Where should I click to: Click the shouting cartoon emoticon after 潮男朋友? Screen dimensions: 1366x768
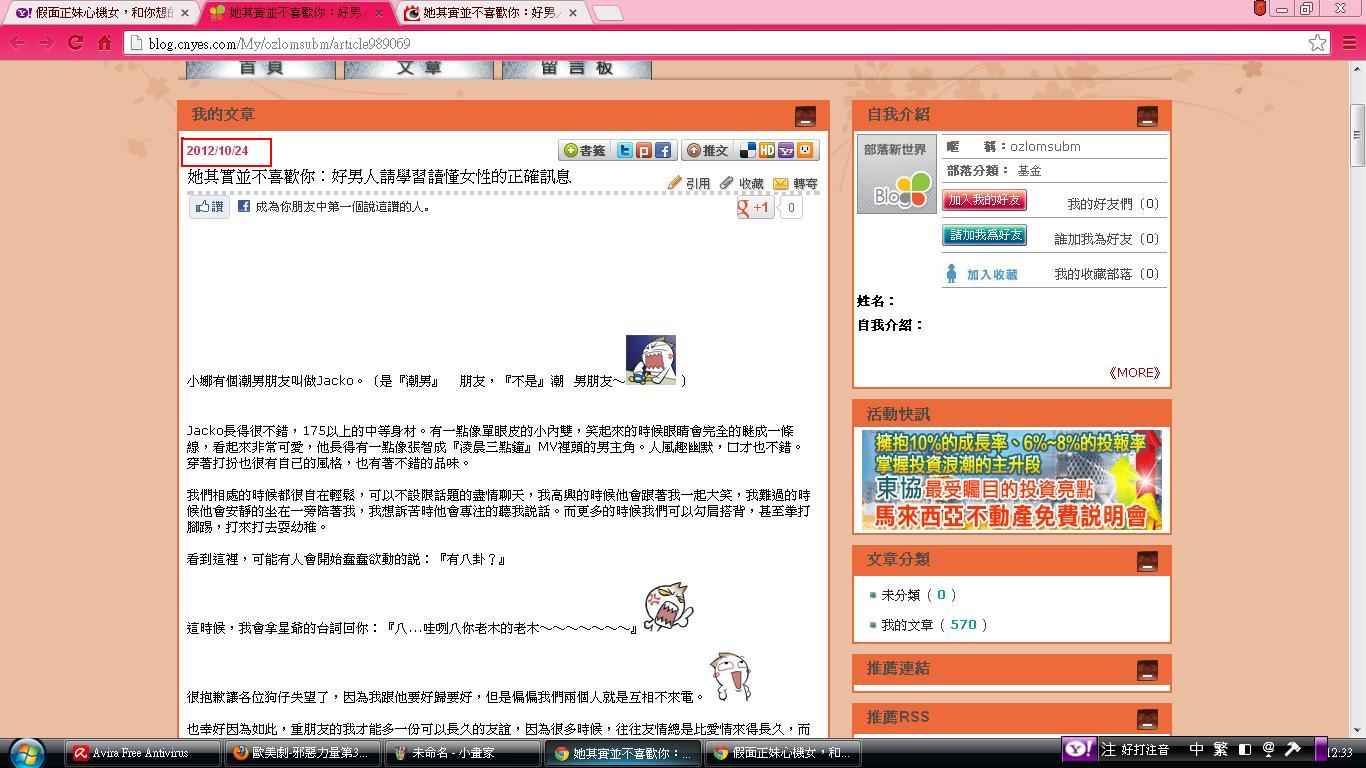(651, 360)
